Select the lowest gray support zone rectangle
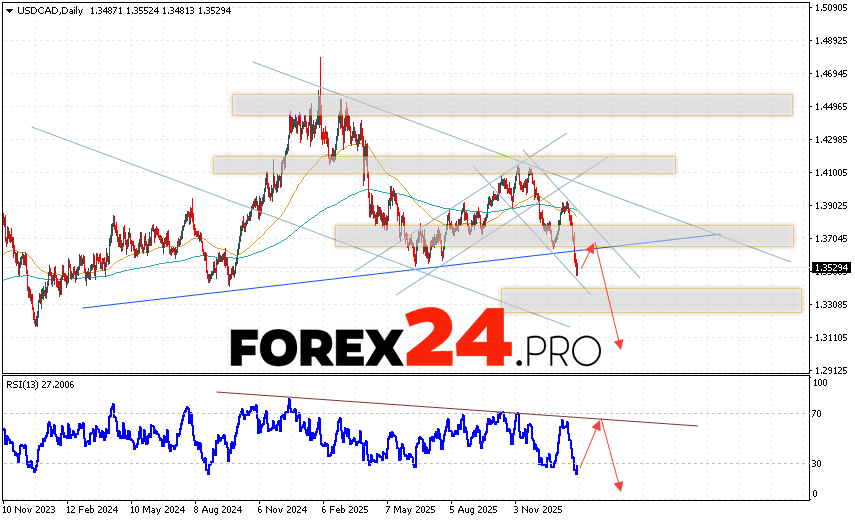Screen dimensions: 855x521 650,300
